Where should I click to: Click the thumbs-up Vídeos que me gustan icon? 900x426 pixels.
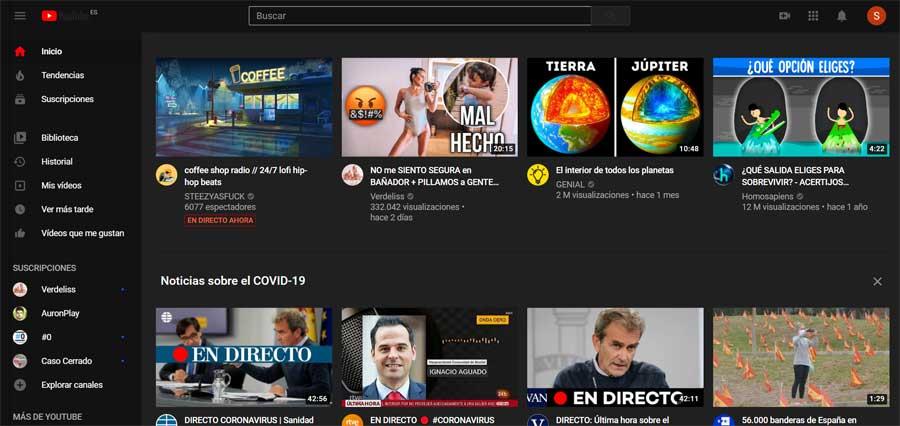[20, 233]
